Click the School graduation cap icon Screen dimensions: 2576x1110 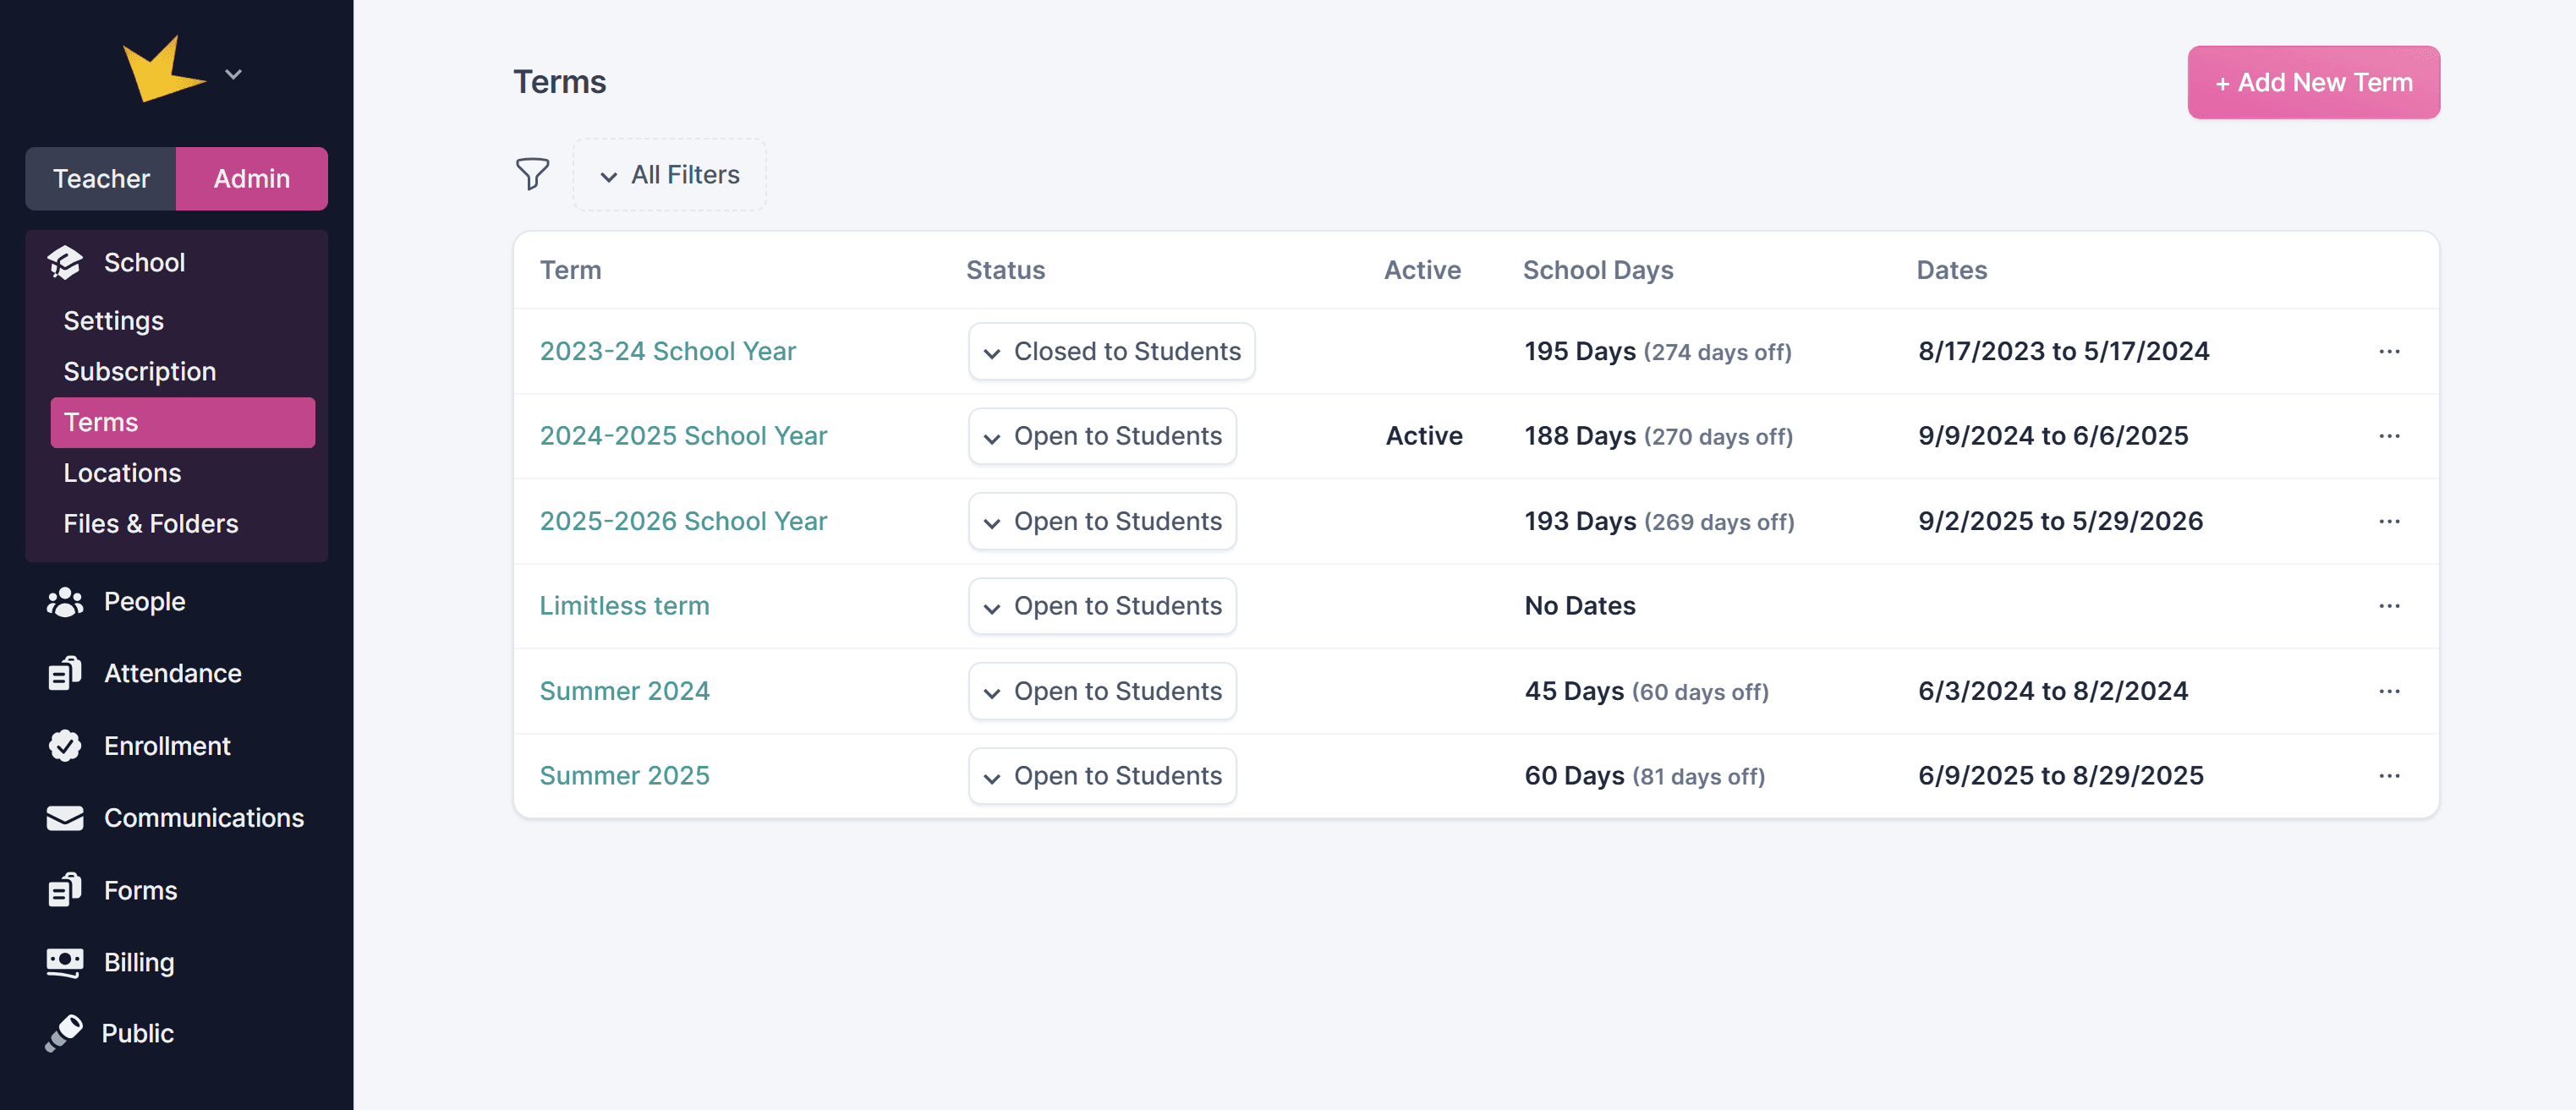coord(65,263)
